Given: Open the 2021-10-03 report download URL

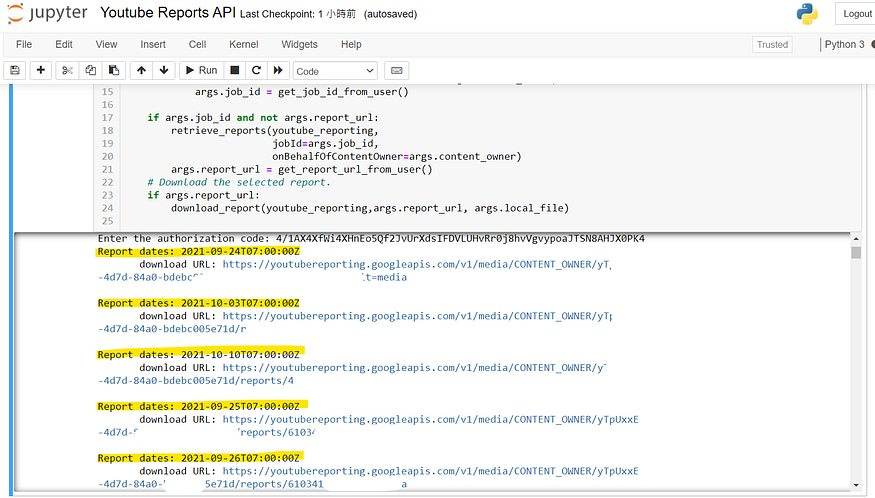Looking at the screenshot, I should tap(417, 316).
